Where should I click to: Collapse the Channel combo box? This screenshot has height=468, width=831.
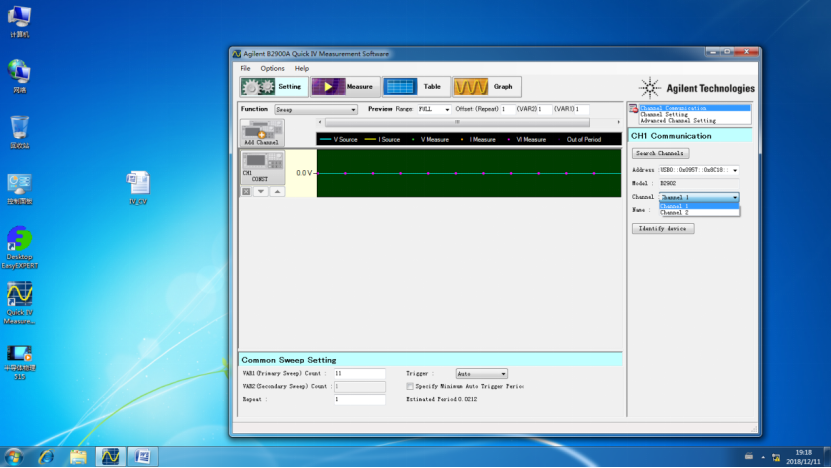pyautogui.click(x=735, y=197)
